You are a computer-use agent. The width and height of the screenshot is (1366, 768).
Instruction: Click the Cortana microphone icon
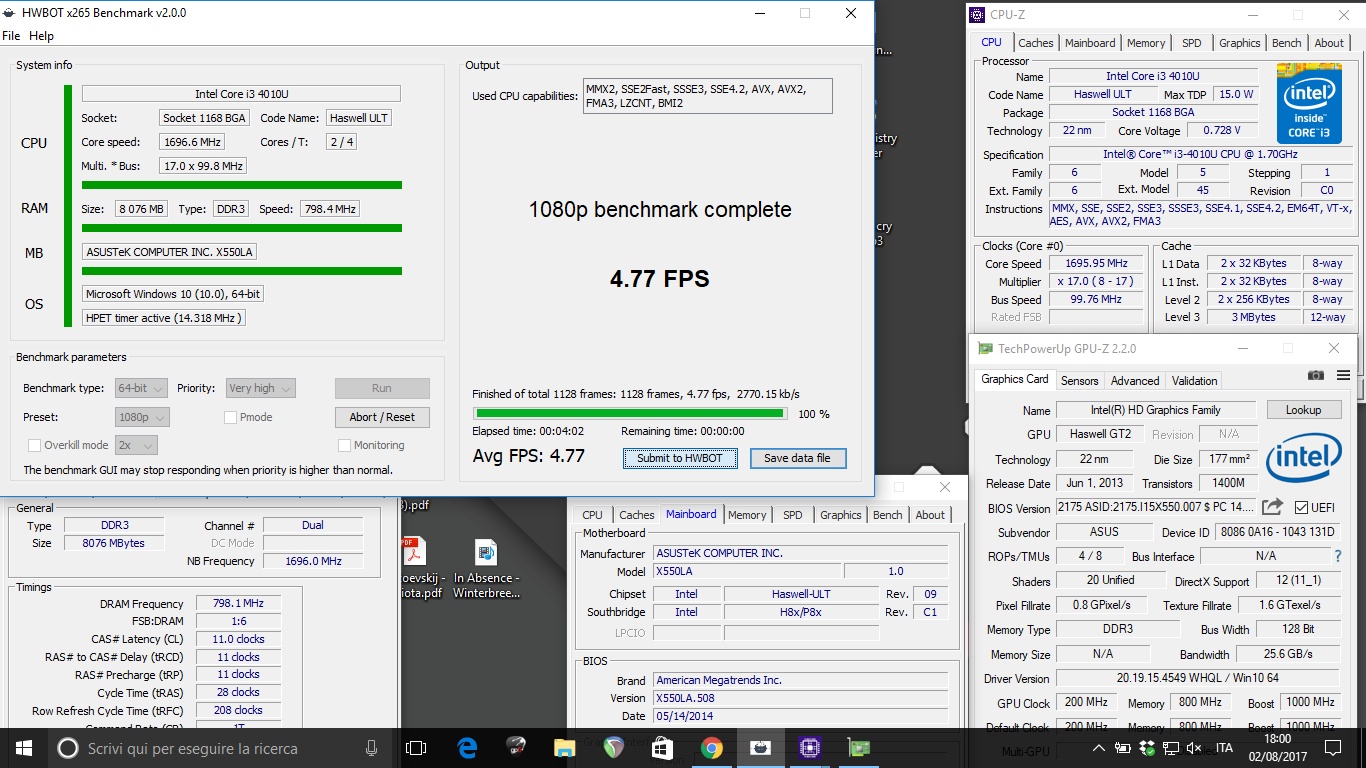coord(372,748)
